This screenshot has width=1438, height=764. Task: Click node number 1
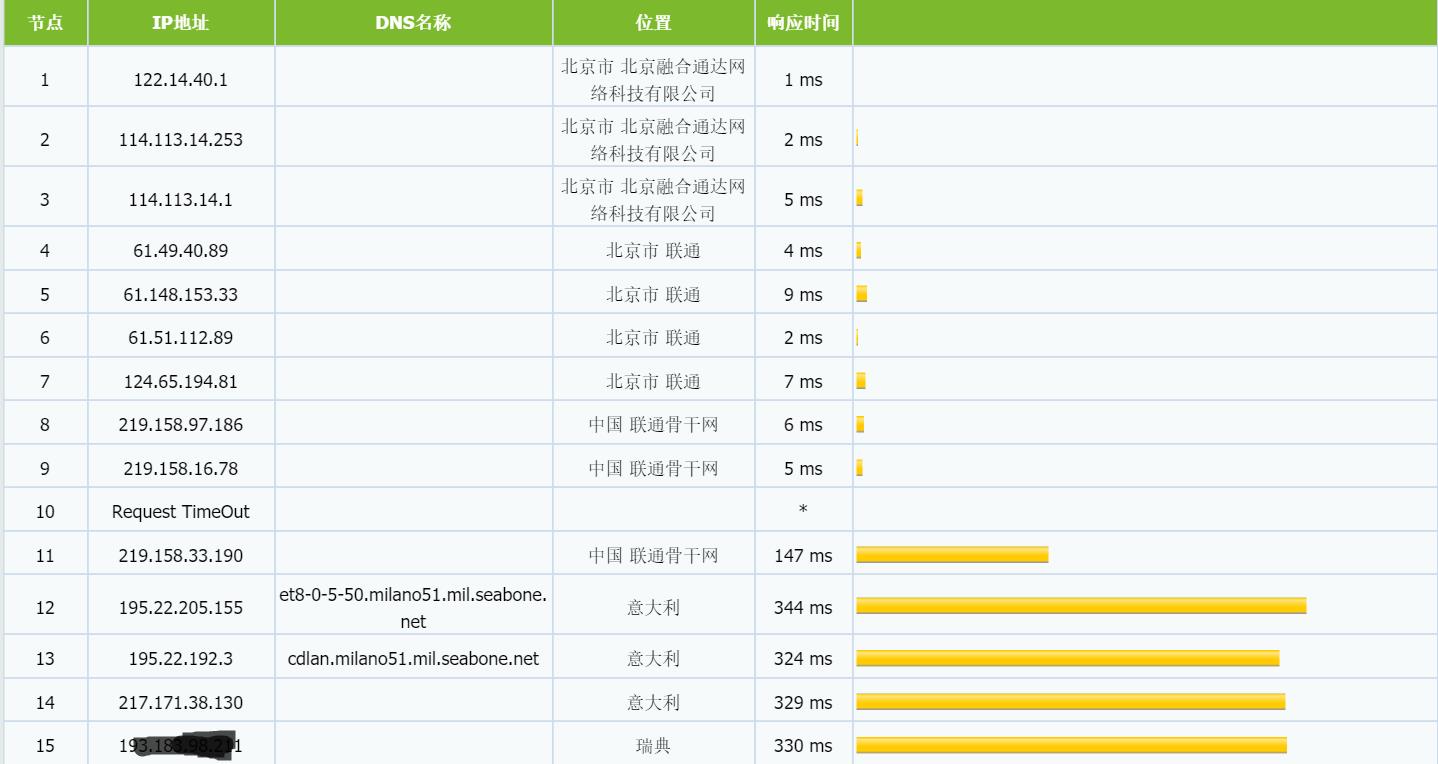point(45,80)
